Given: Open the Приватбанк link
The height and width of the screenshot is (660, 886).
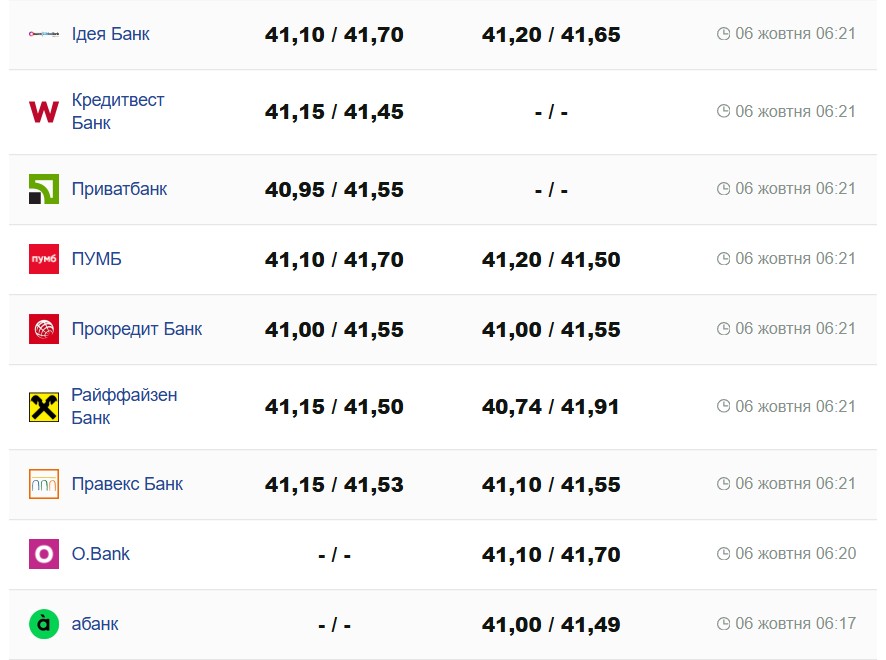Looking at the screenshot, I should click(x=119, y=189).
